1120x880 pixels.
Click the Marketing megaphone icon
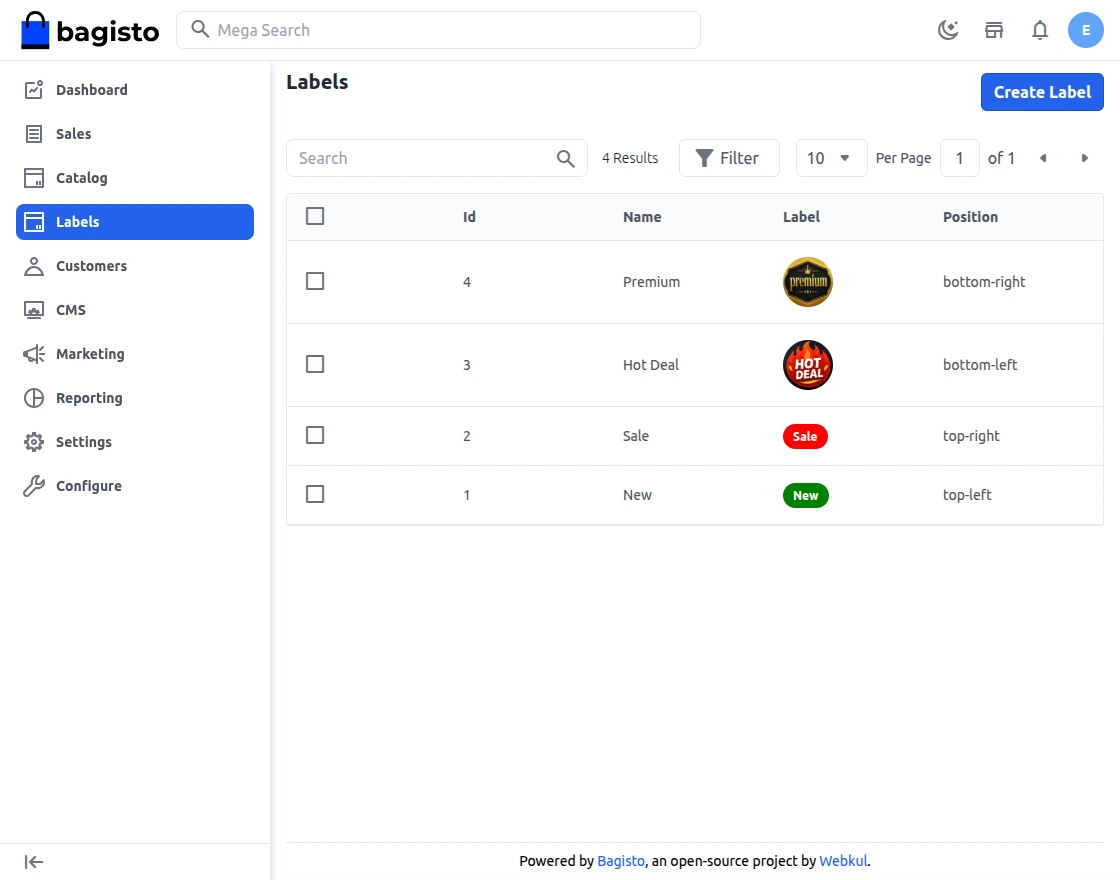pyautogui.click(x=34, y=354)
